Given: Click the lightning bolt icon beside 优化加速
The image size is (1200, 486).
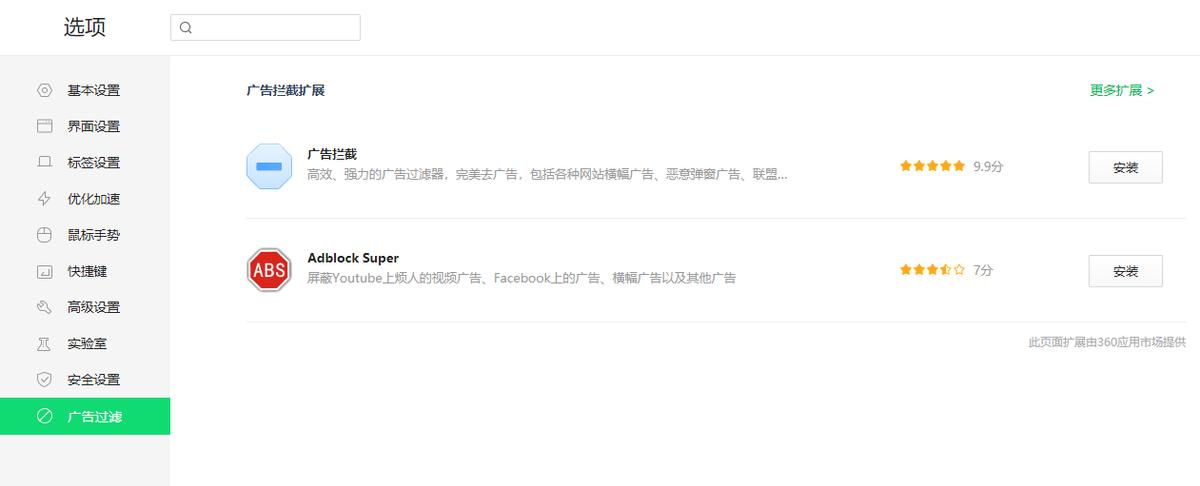Looking at the screenshot, I should click(x=44, y=199).
